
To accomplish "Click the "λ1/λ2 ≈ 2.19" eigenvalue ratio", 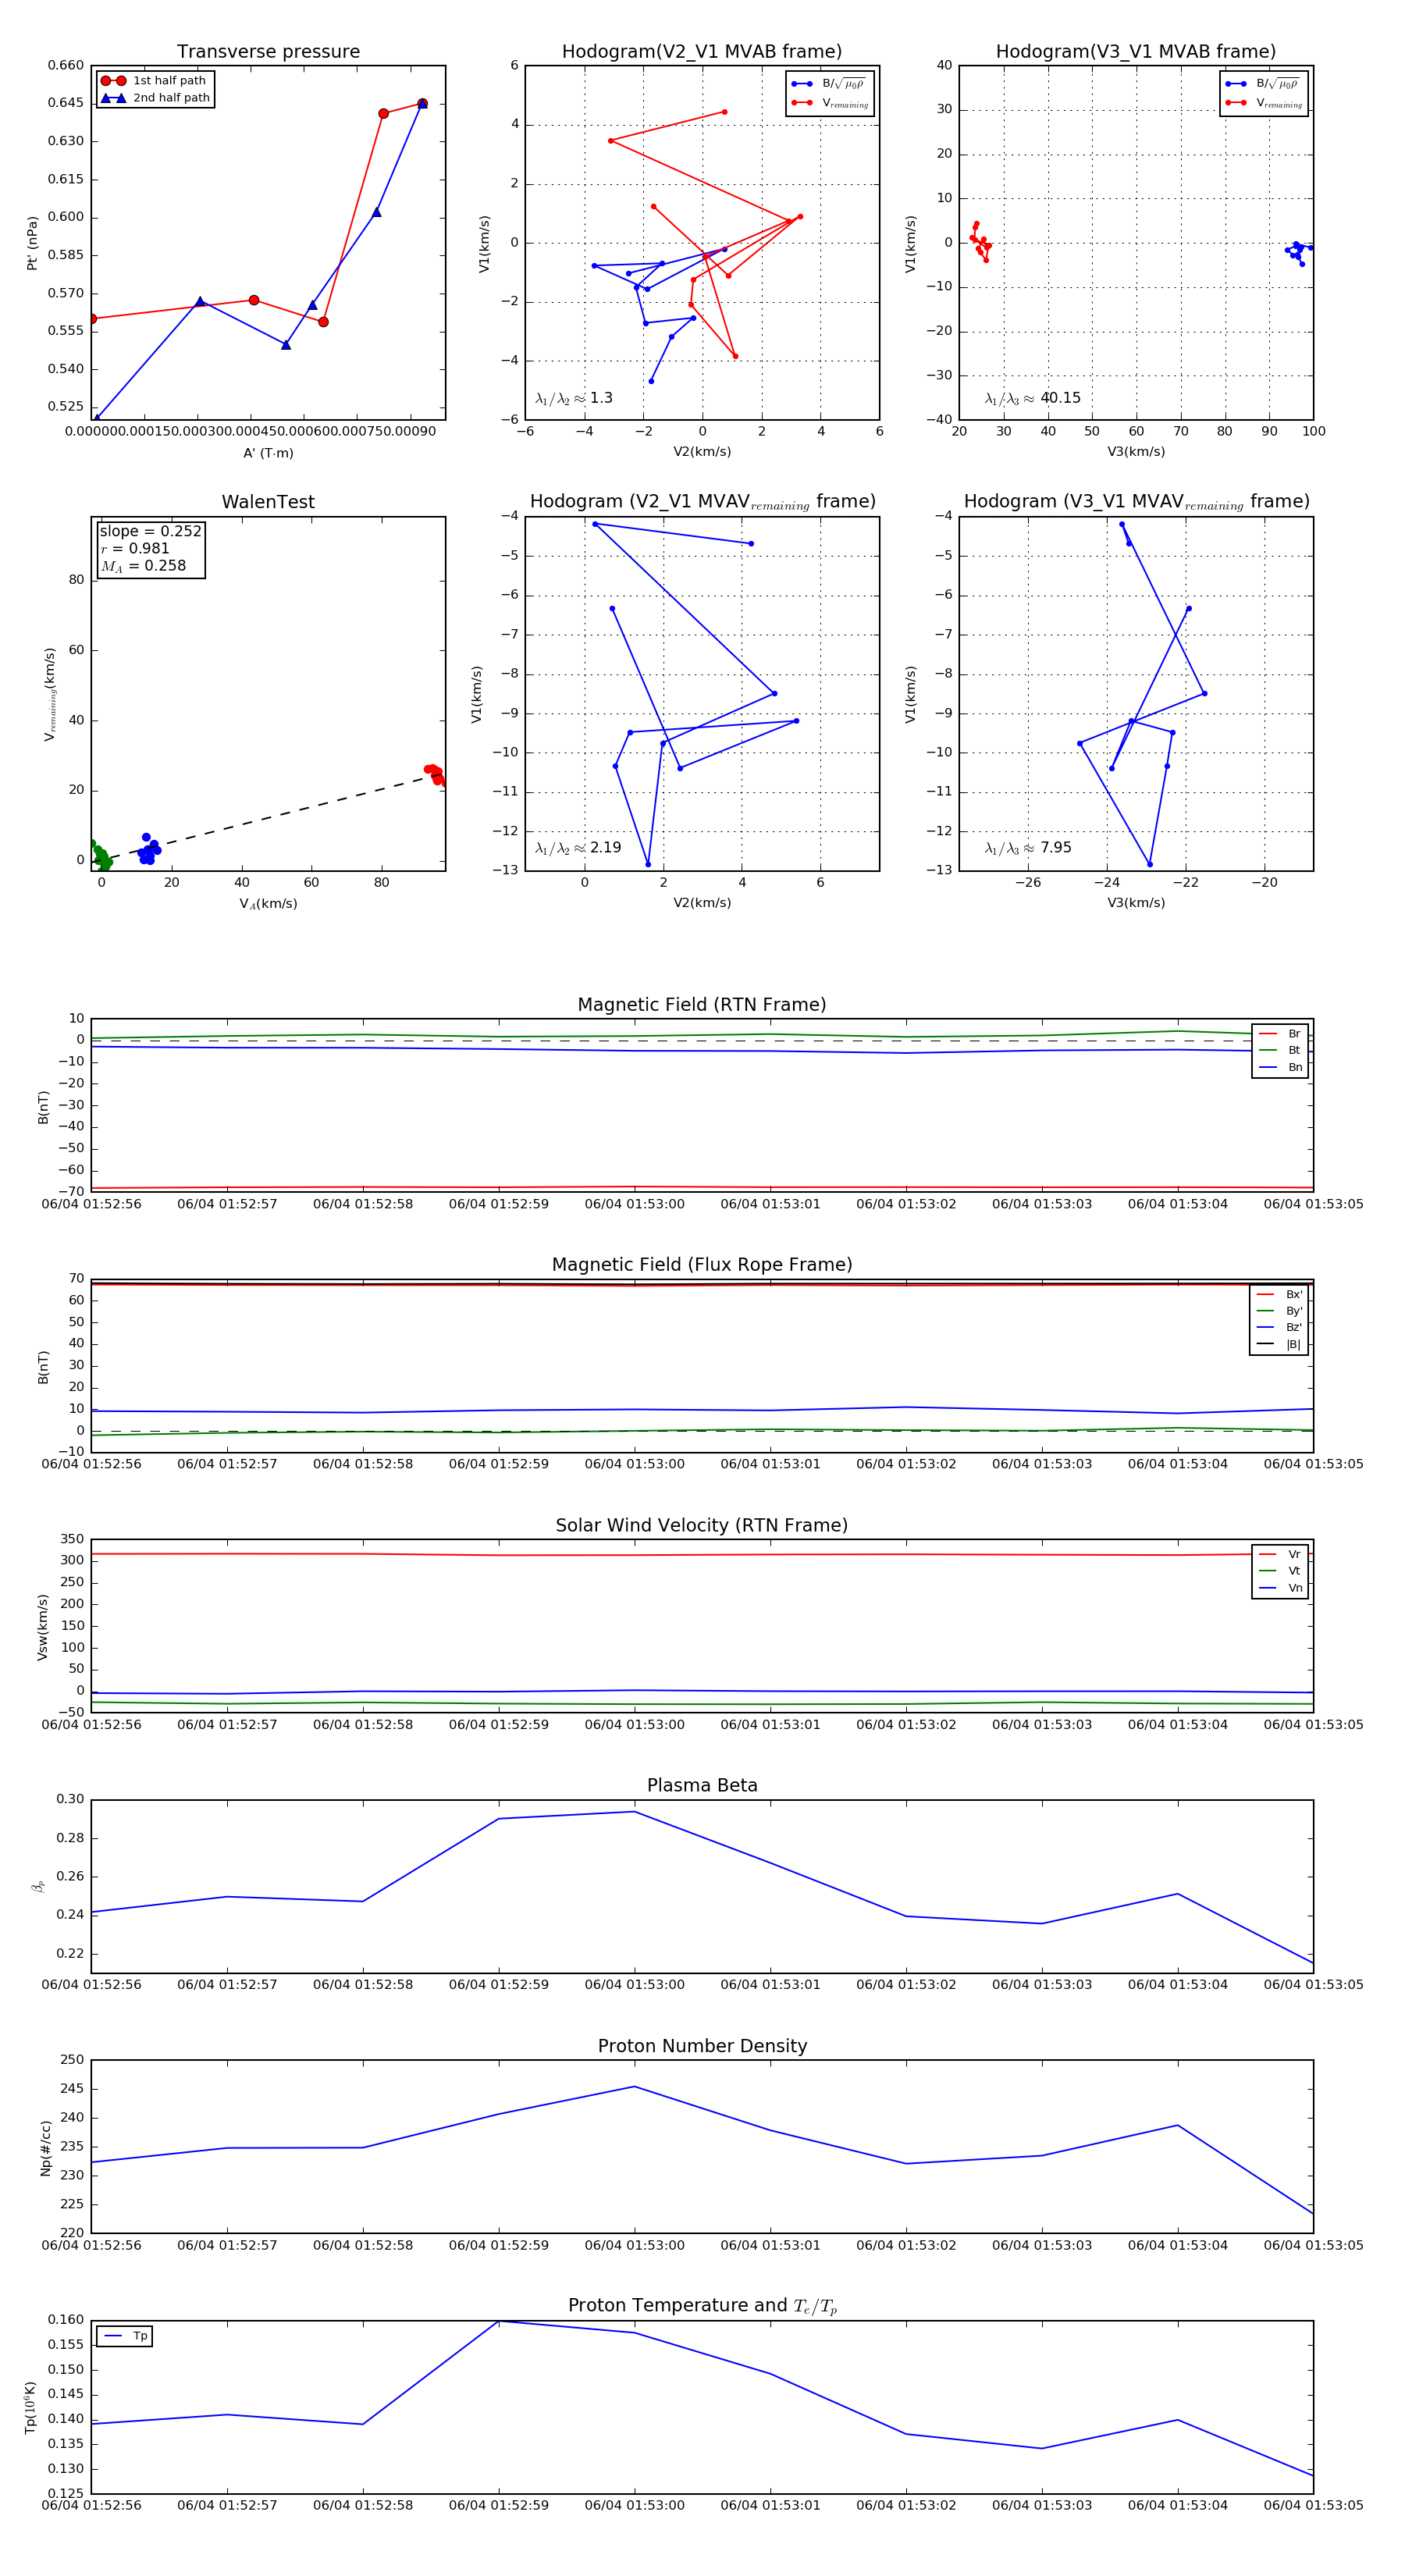I will tap(578, 848).
